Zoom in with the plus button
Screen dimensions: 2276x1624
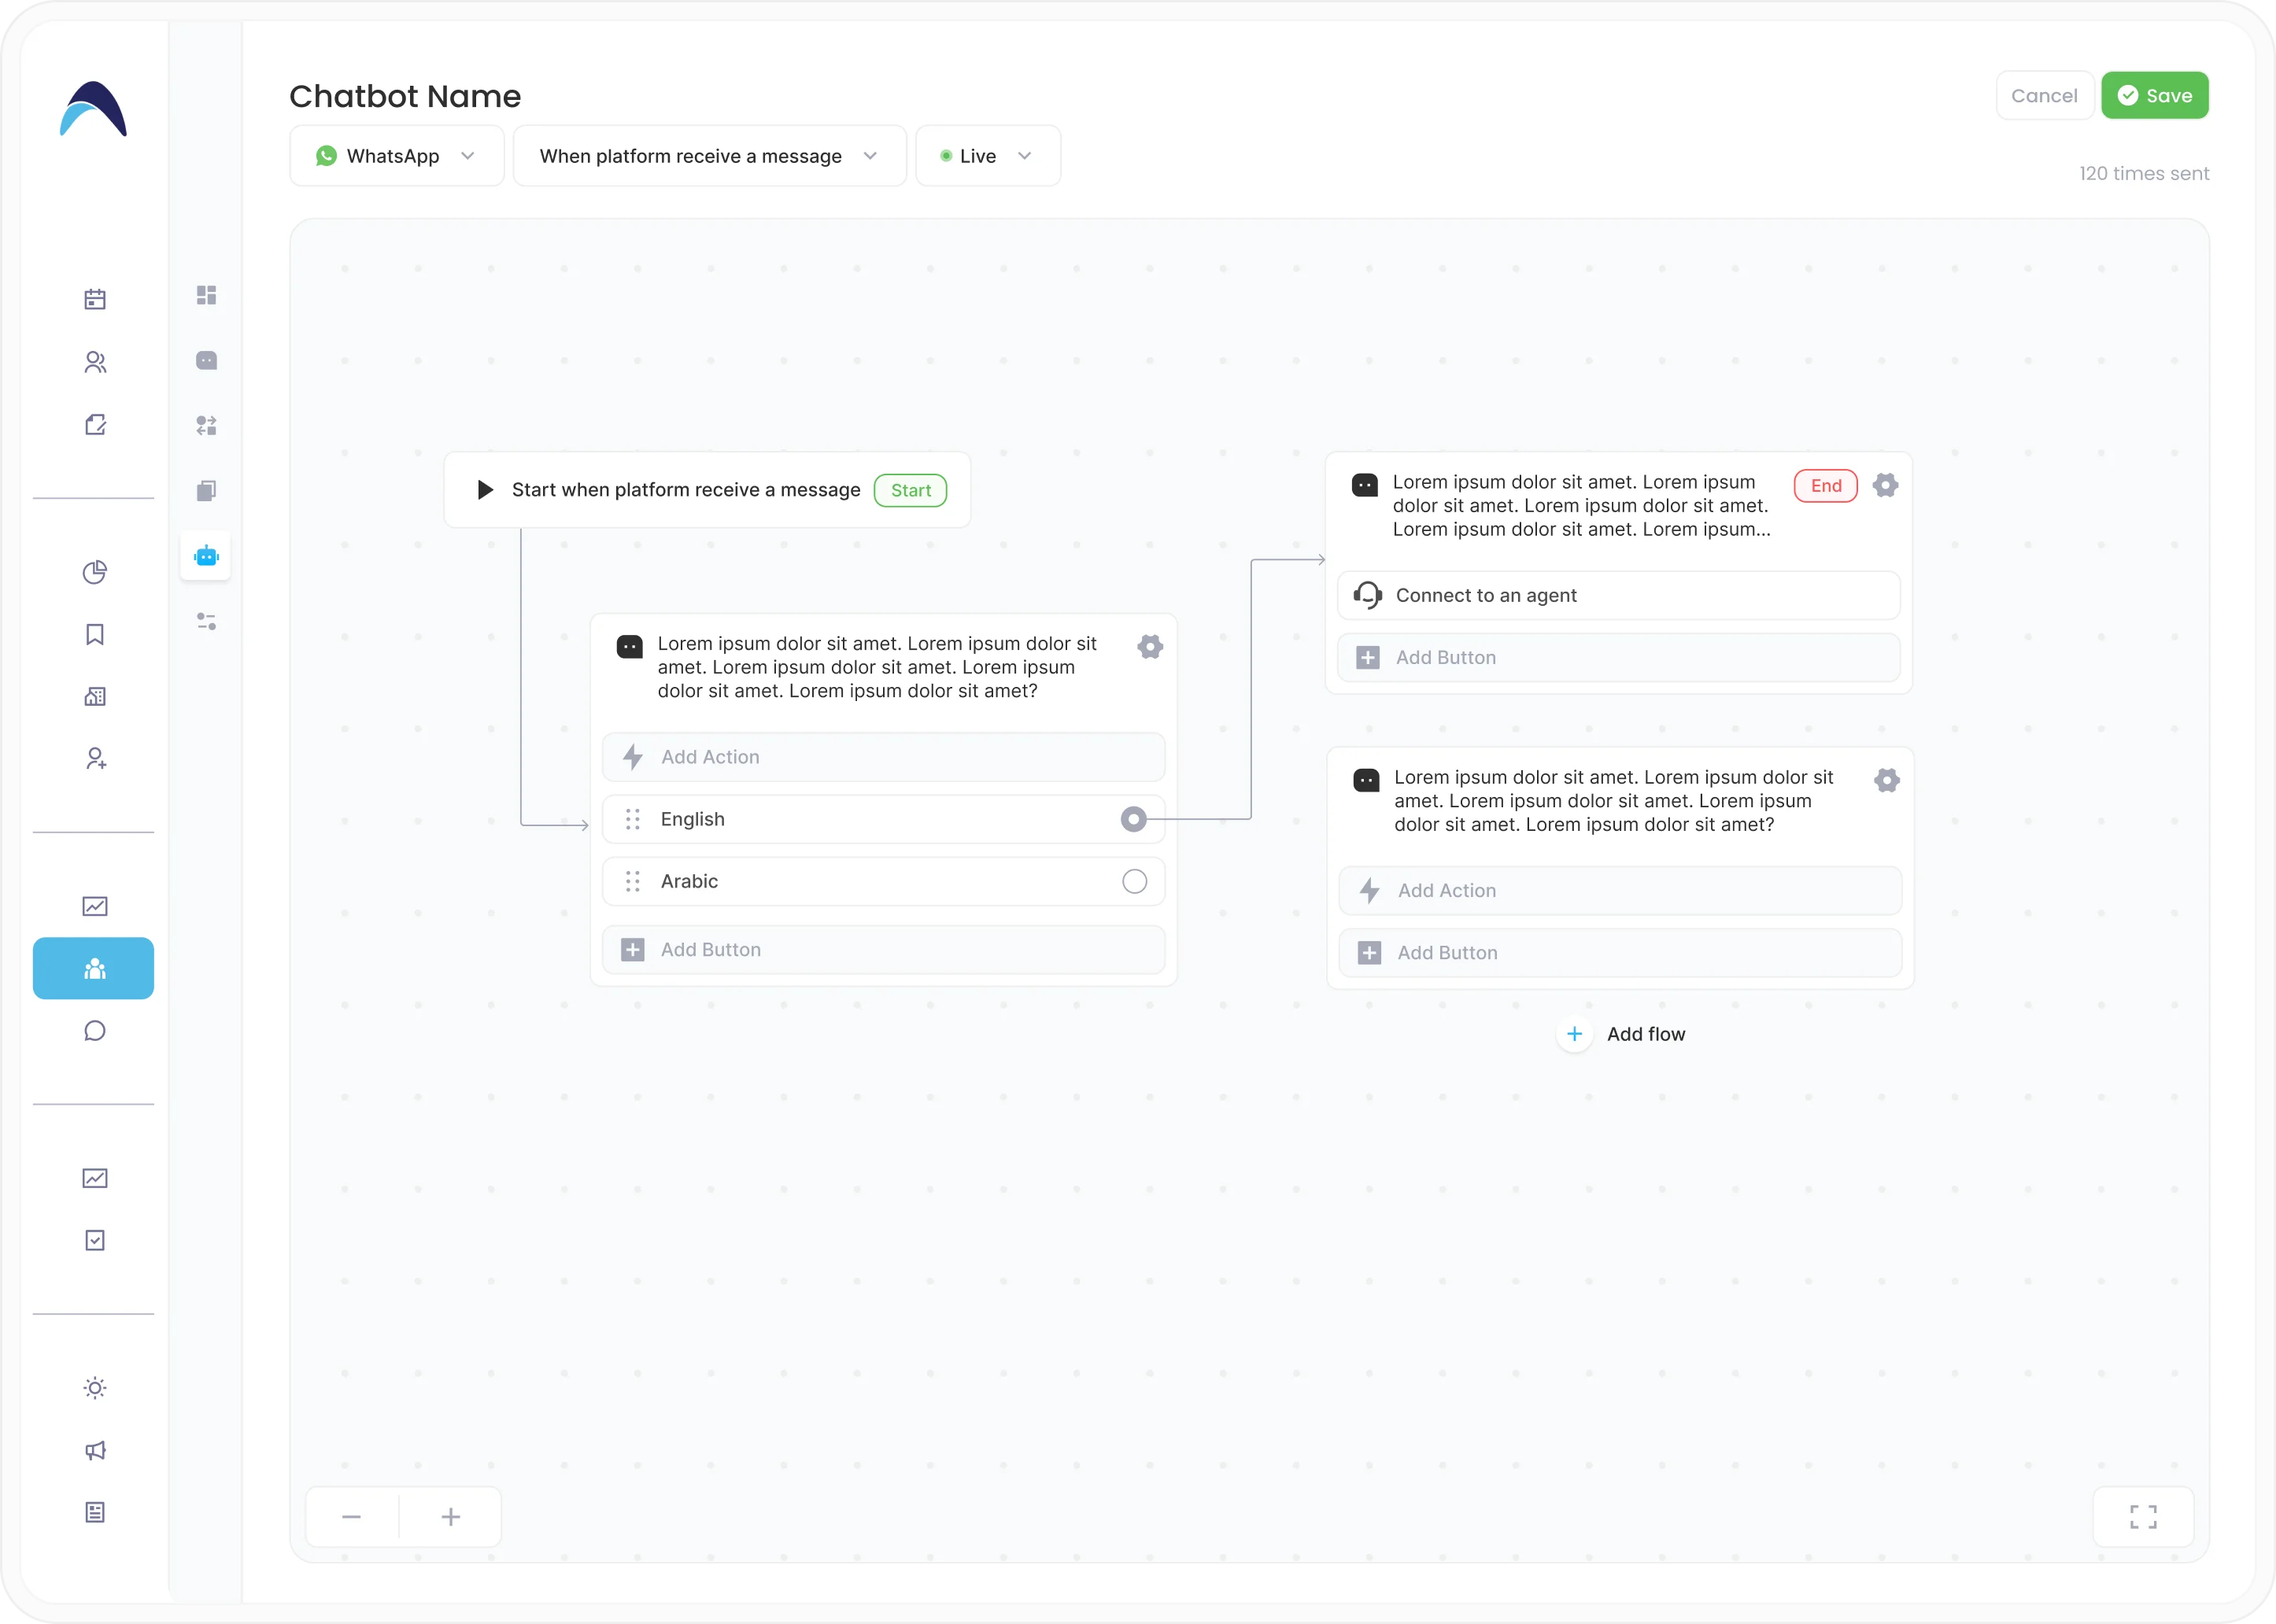(x=451, y=1517)
